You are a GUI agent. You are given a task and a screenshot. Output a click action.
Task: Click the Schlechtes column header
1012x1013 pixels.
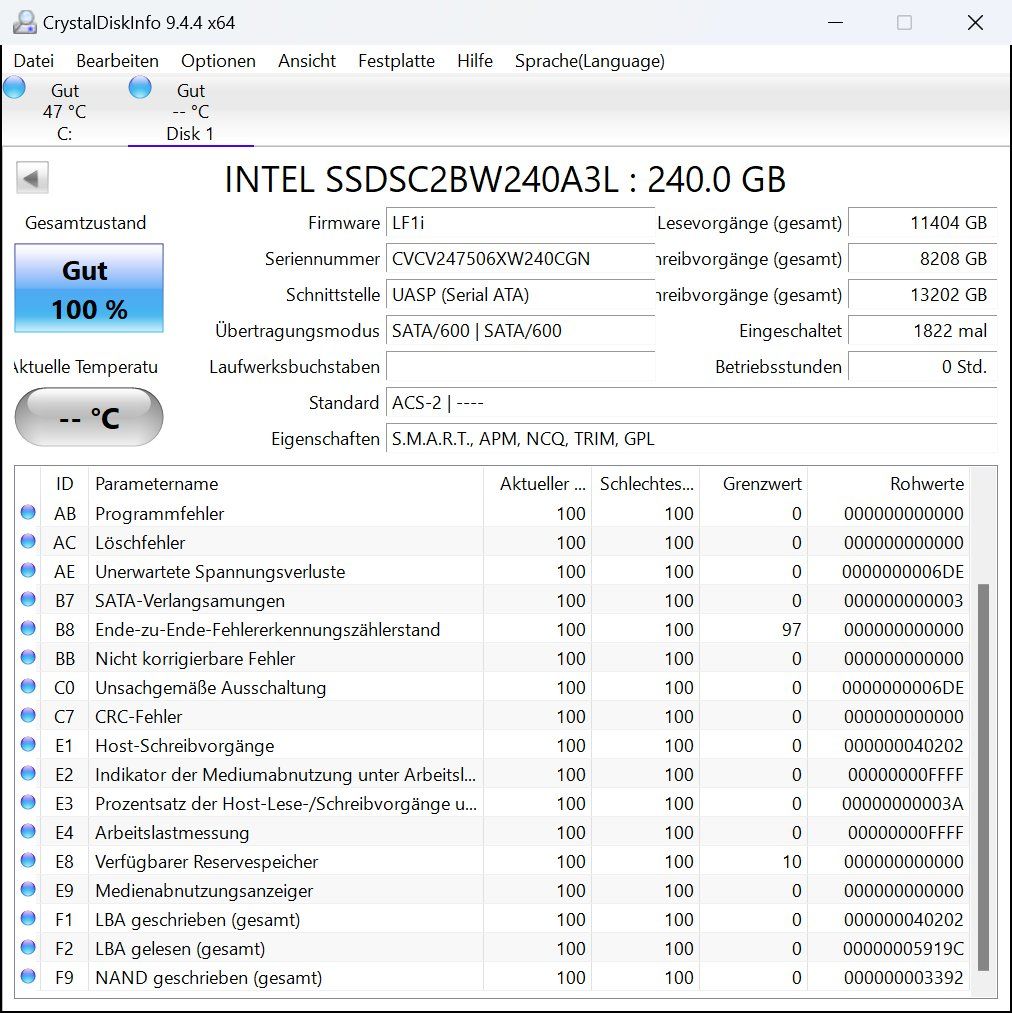pos(646,484)
